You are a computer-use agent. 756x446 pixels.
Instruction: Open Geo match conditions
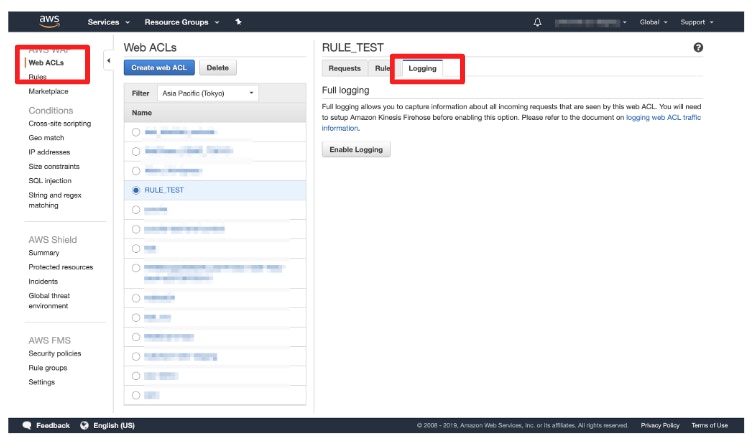point(46,138)
